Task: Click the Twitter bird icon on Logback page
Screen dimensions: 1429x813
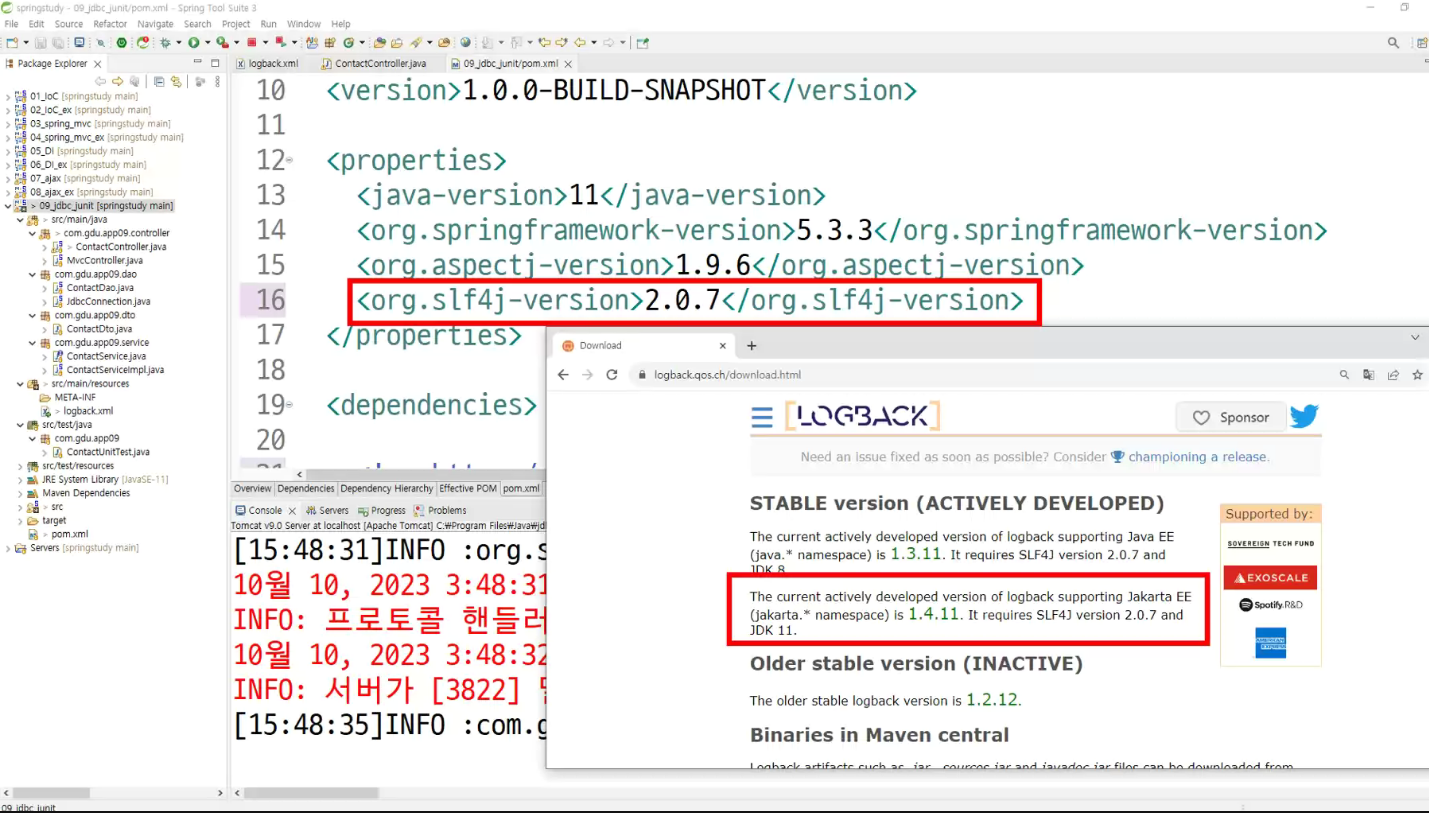Action: [1304, 417]
